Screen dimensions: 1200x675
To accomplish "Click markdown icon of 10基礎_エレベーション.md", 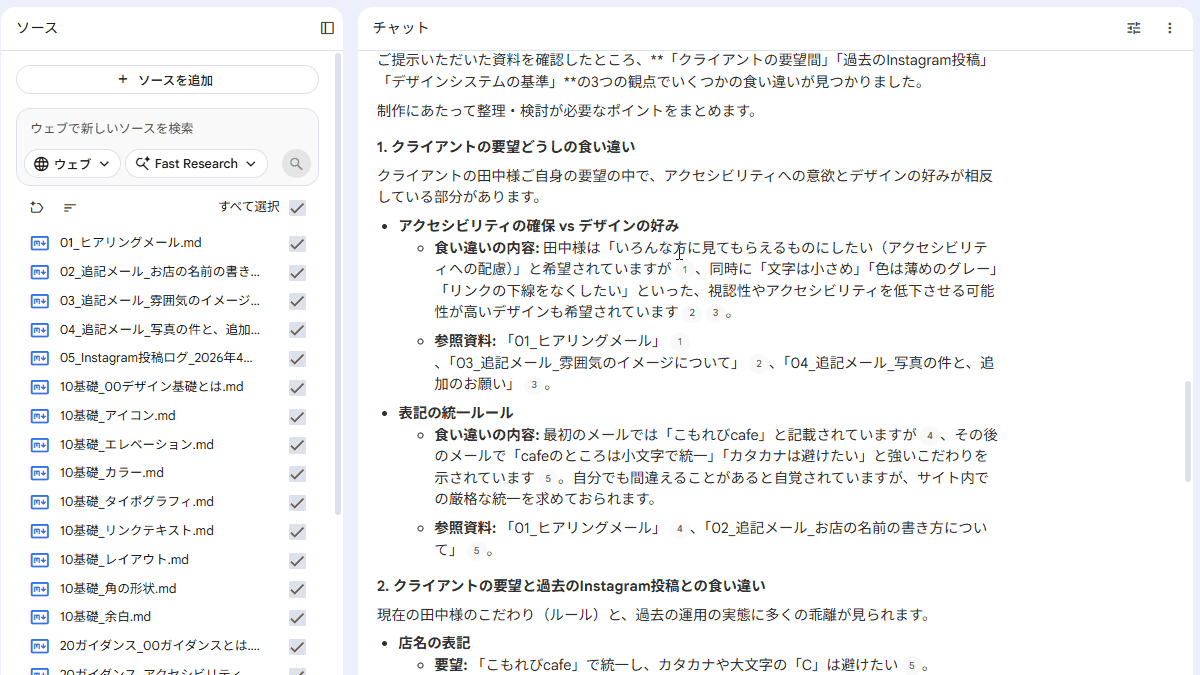I will point(40,445).
